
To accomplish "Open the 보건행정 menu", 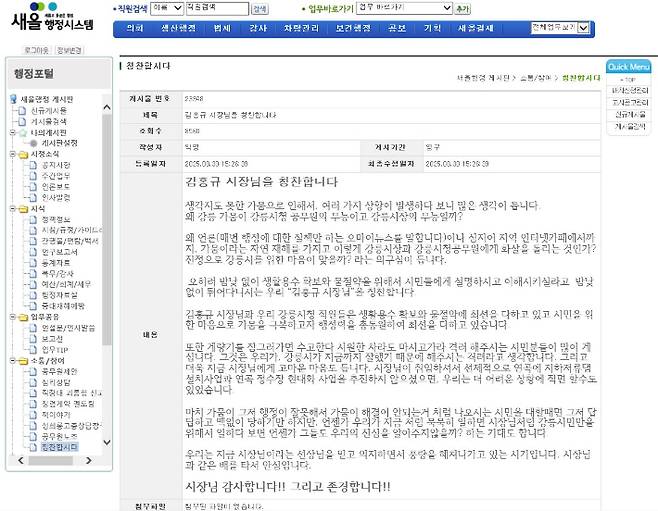I will 353,28.
